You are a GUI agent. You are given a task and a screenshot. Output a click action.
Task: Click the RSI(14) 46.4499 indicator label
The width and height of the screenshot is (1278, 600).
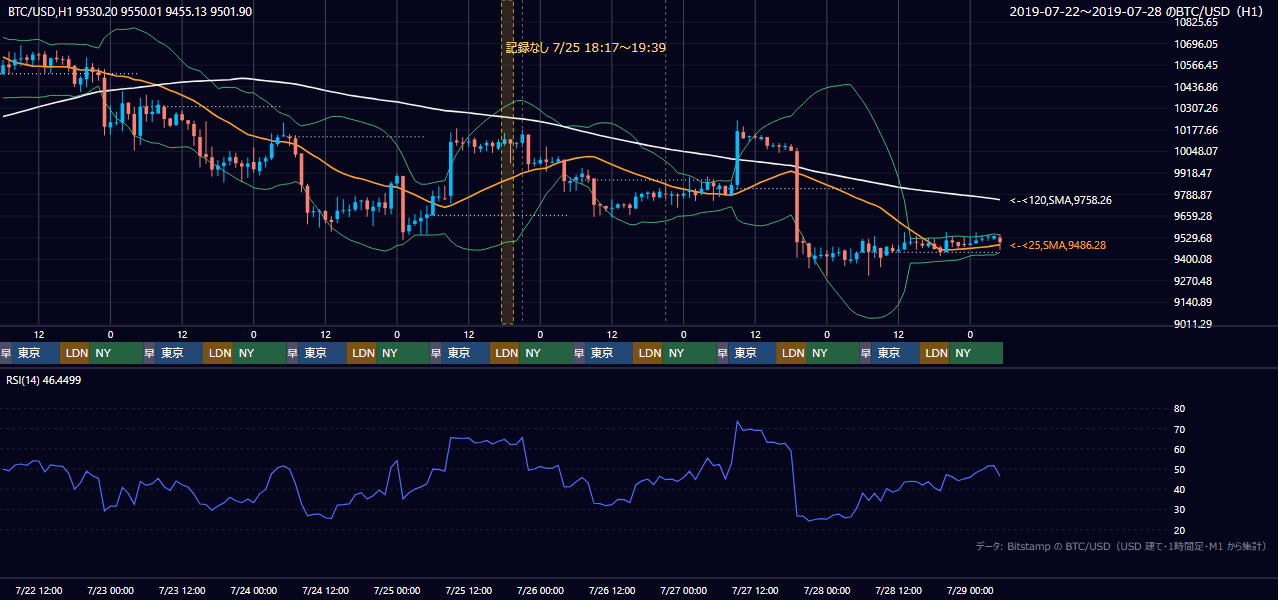[x=43, y=380]
